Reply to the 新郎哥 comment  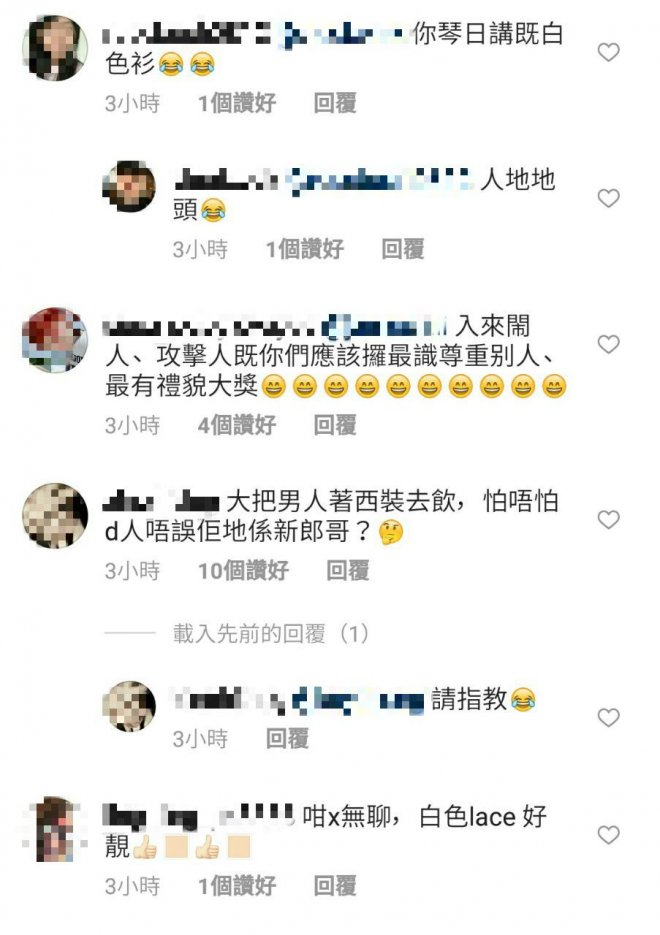click(348, 571)
